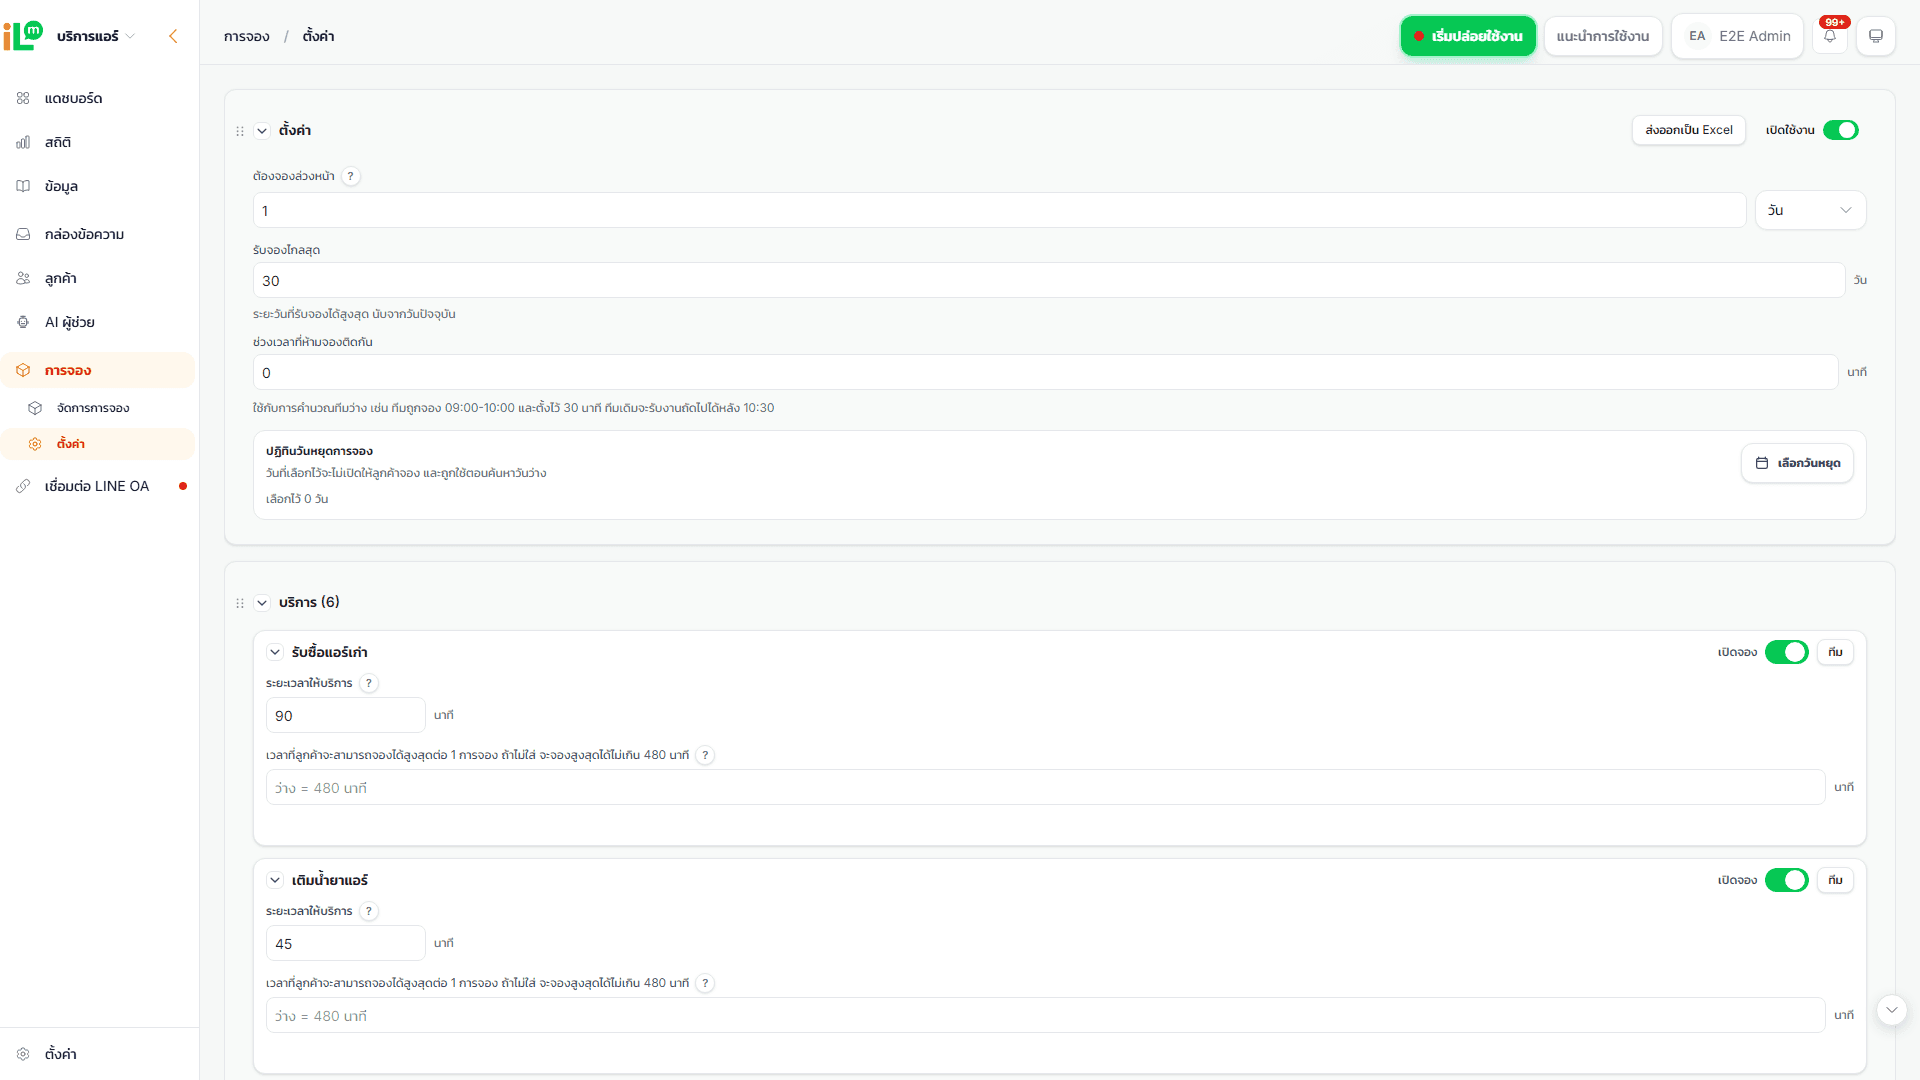
Task: Open แนะนำการใช้งาน usage guide
Action: [1603, 36]
